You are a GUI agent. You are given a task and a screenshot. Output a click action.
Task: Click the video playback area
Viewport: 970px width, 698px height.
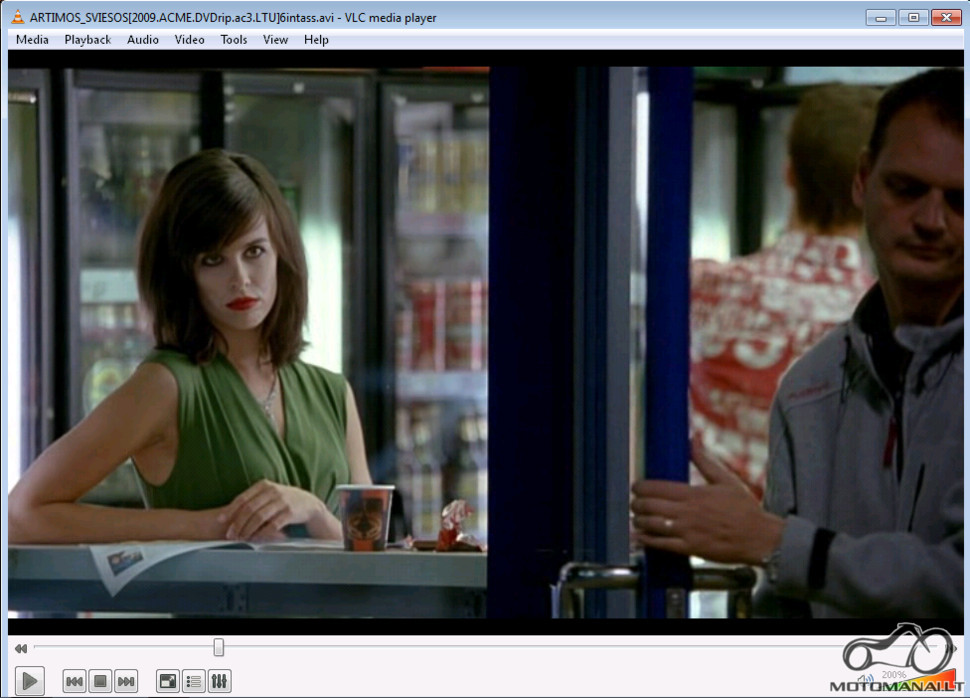485,342
